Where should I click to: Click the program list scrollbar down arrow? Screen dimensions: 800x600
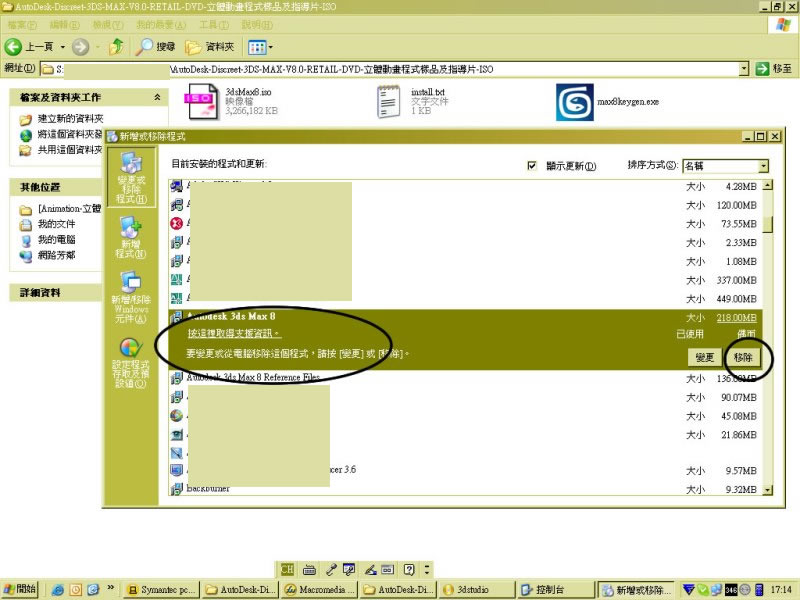tap(767, 490)
